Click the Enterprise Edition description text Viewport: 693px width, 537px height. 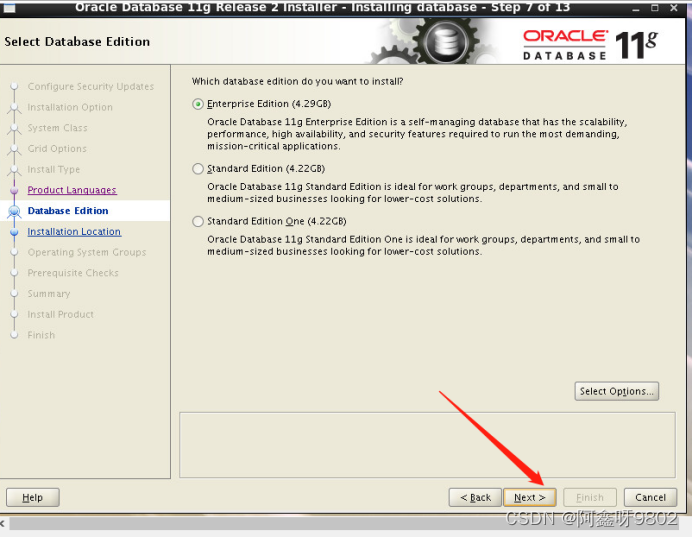coord(417,134)
